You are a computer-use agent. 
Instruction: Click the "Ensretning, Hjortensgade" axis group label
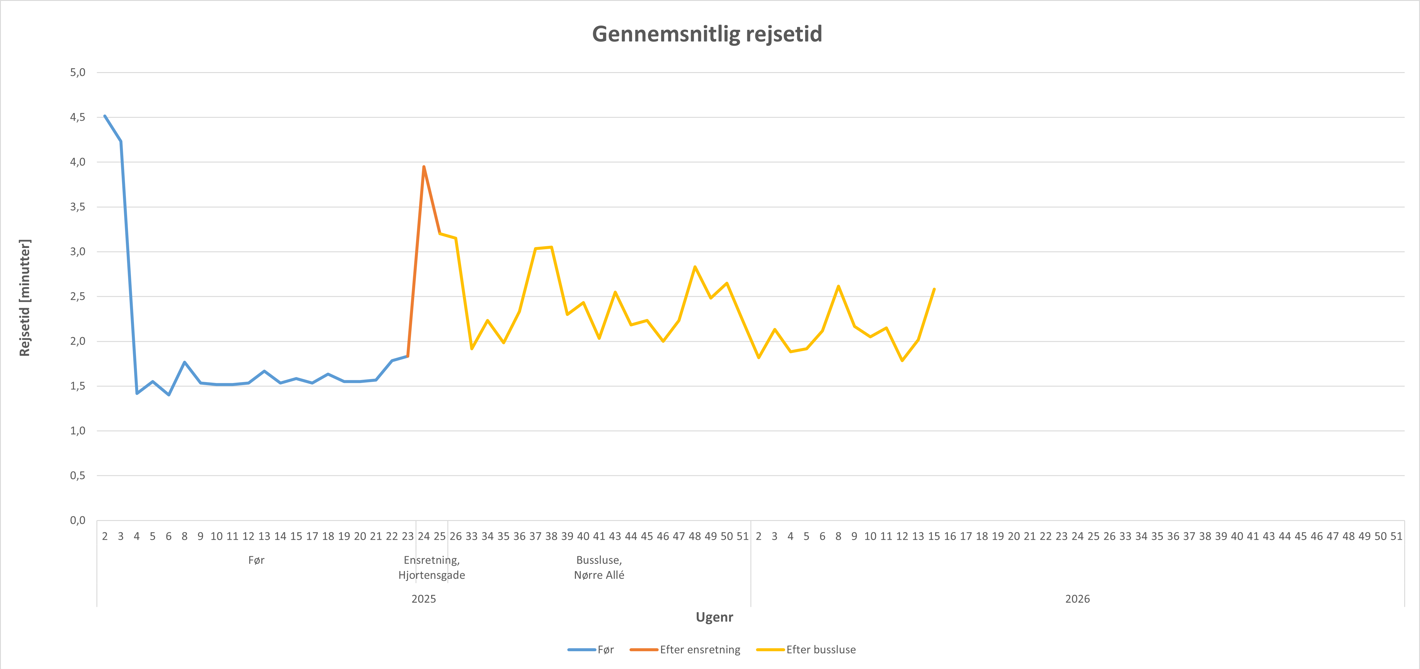[x=431, y=568]
